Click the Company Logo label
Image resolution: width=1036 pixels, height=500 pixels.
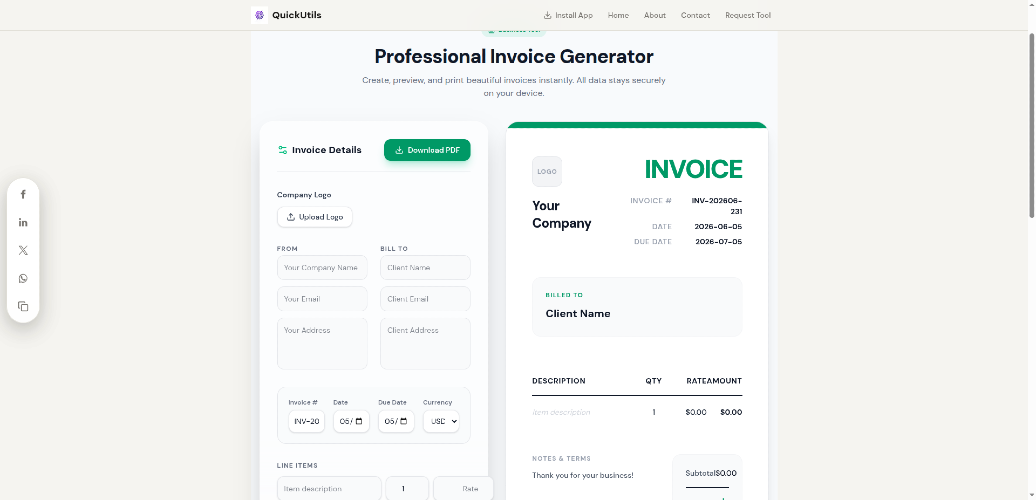tap(304, 195)
